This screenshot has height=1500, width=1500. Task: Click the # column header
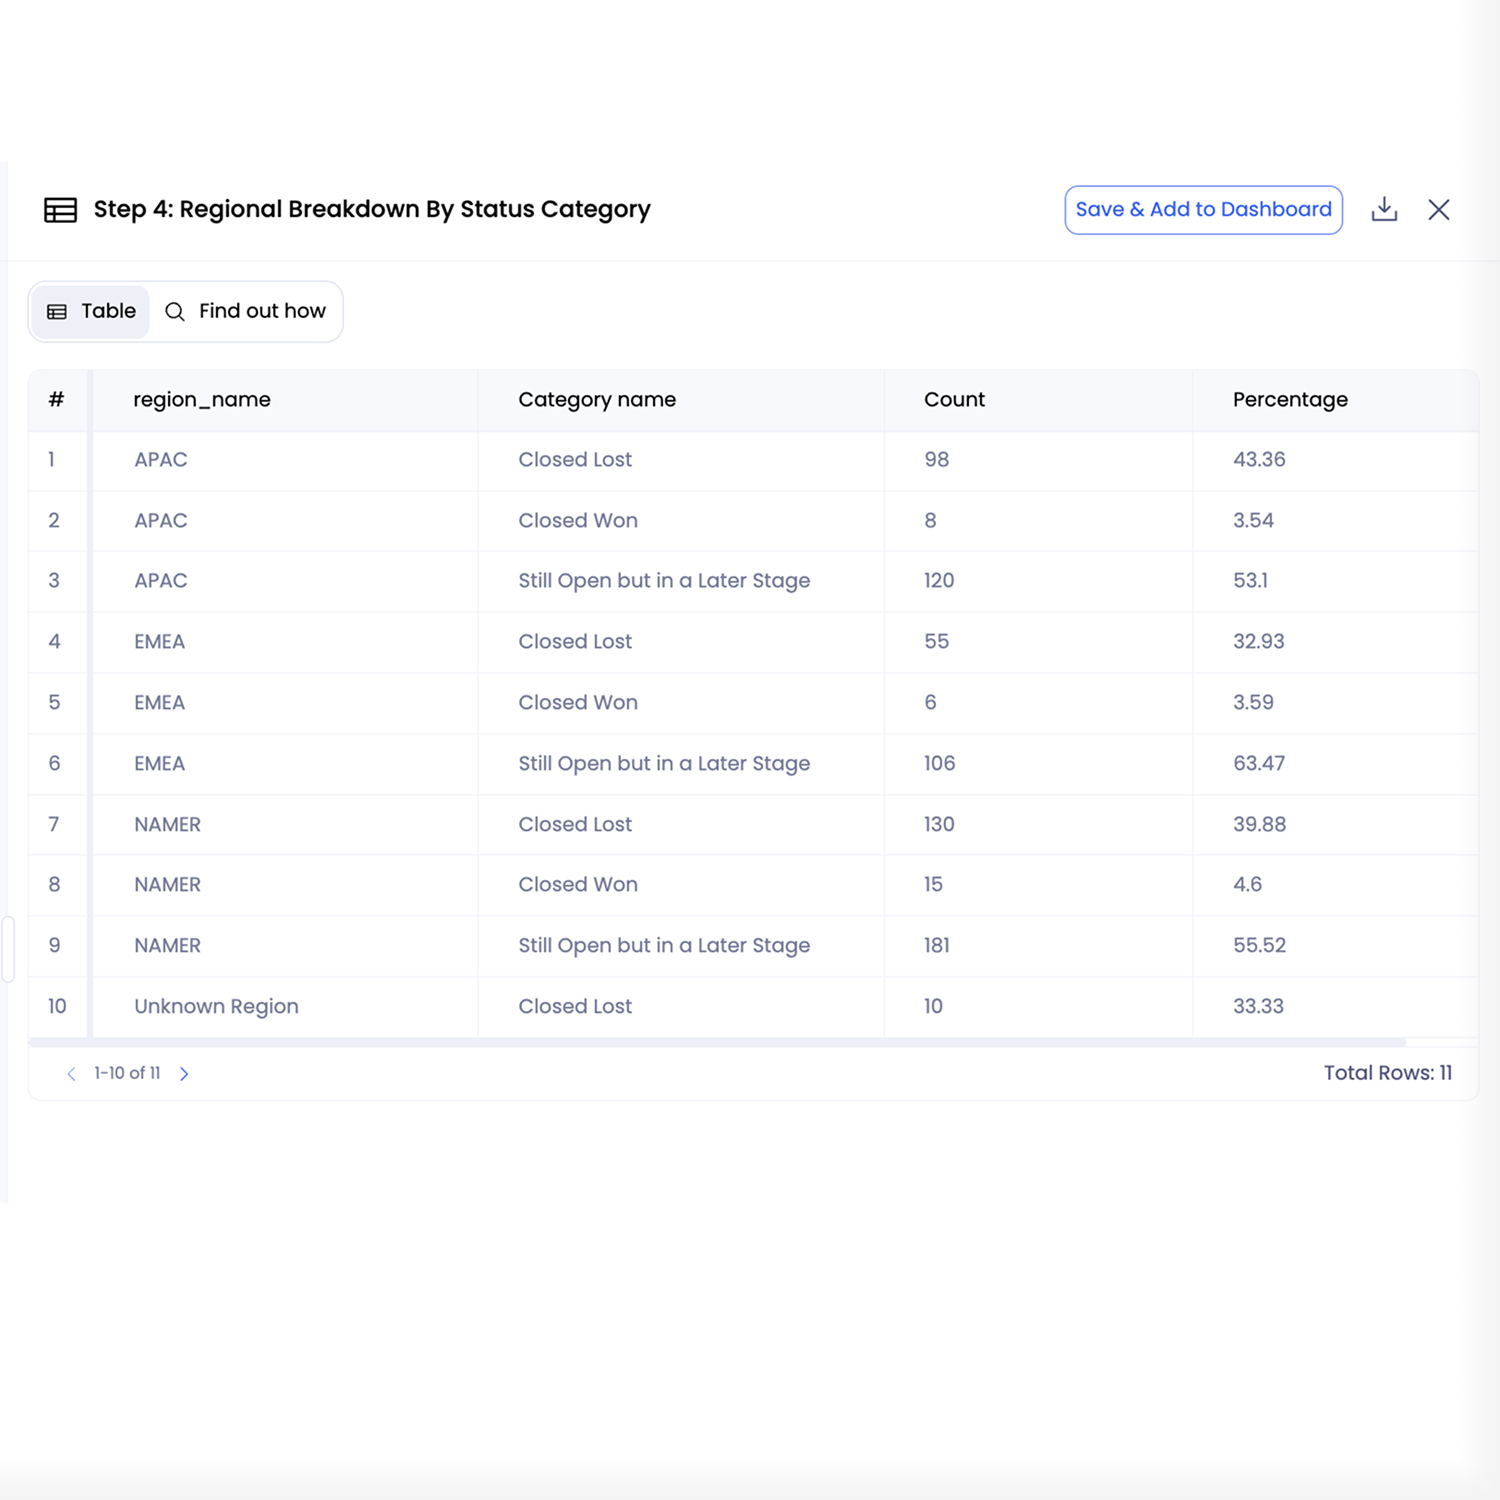point(56,400)
